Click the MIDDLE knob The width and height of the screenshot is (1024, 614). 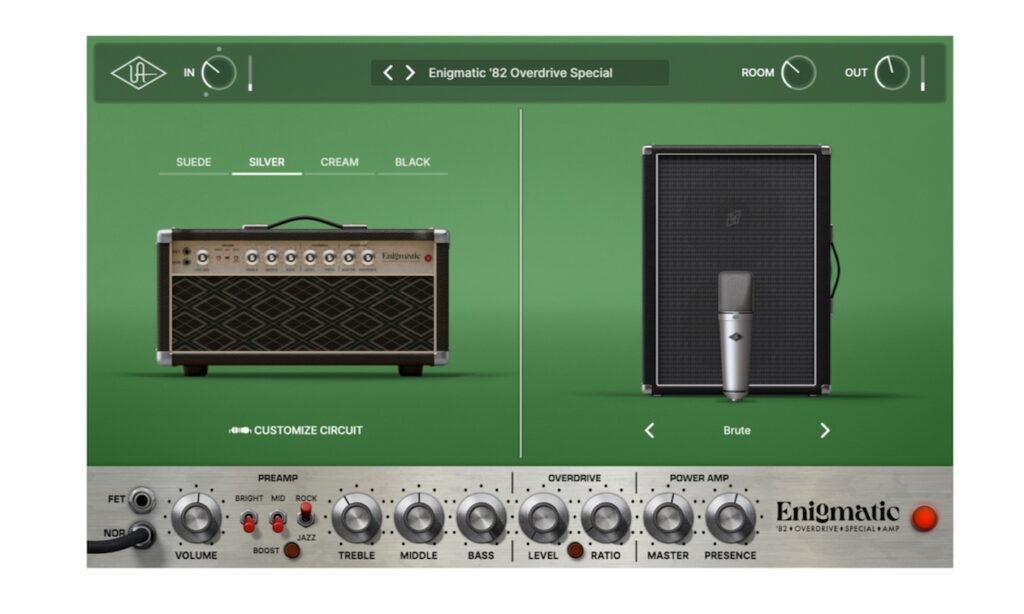(x=419, y=518)
